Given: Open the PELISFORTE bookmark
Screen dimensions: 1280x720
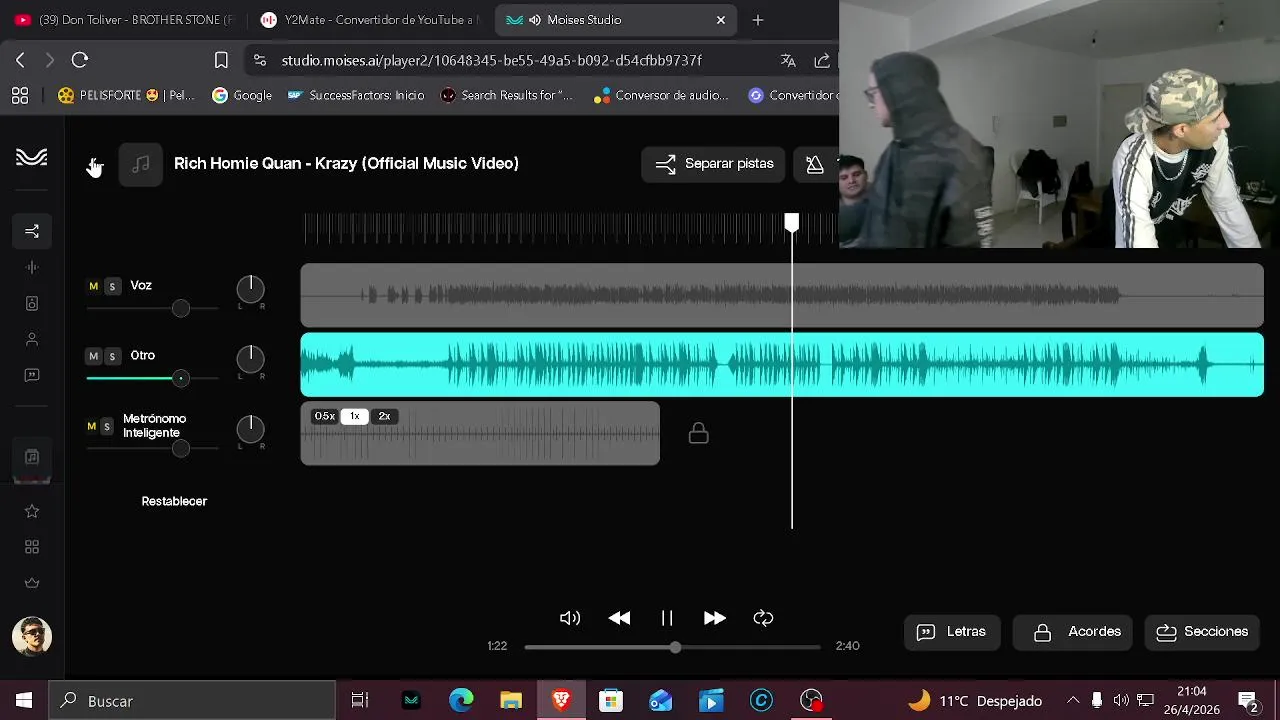Looking at the screenshot, I should (x=126, y=95).
